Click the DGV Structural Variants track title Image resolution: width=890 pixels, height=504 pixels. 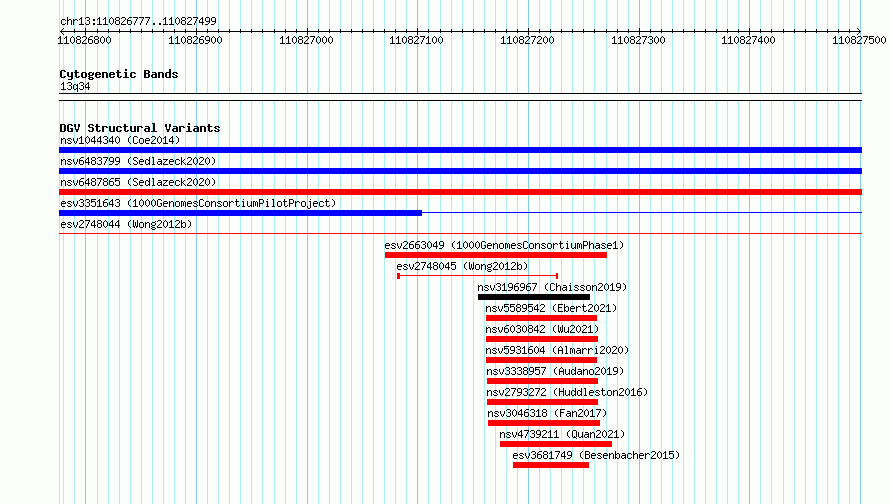pos(140,128)
